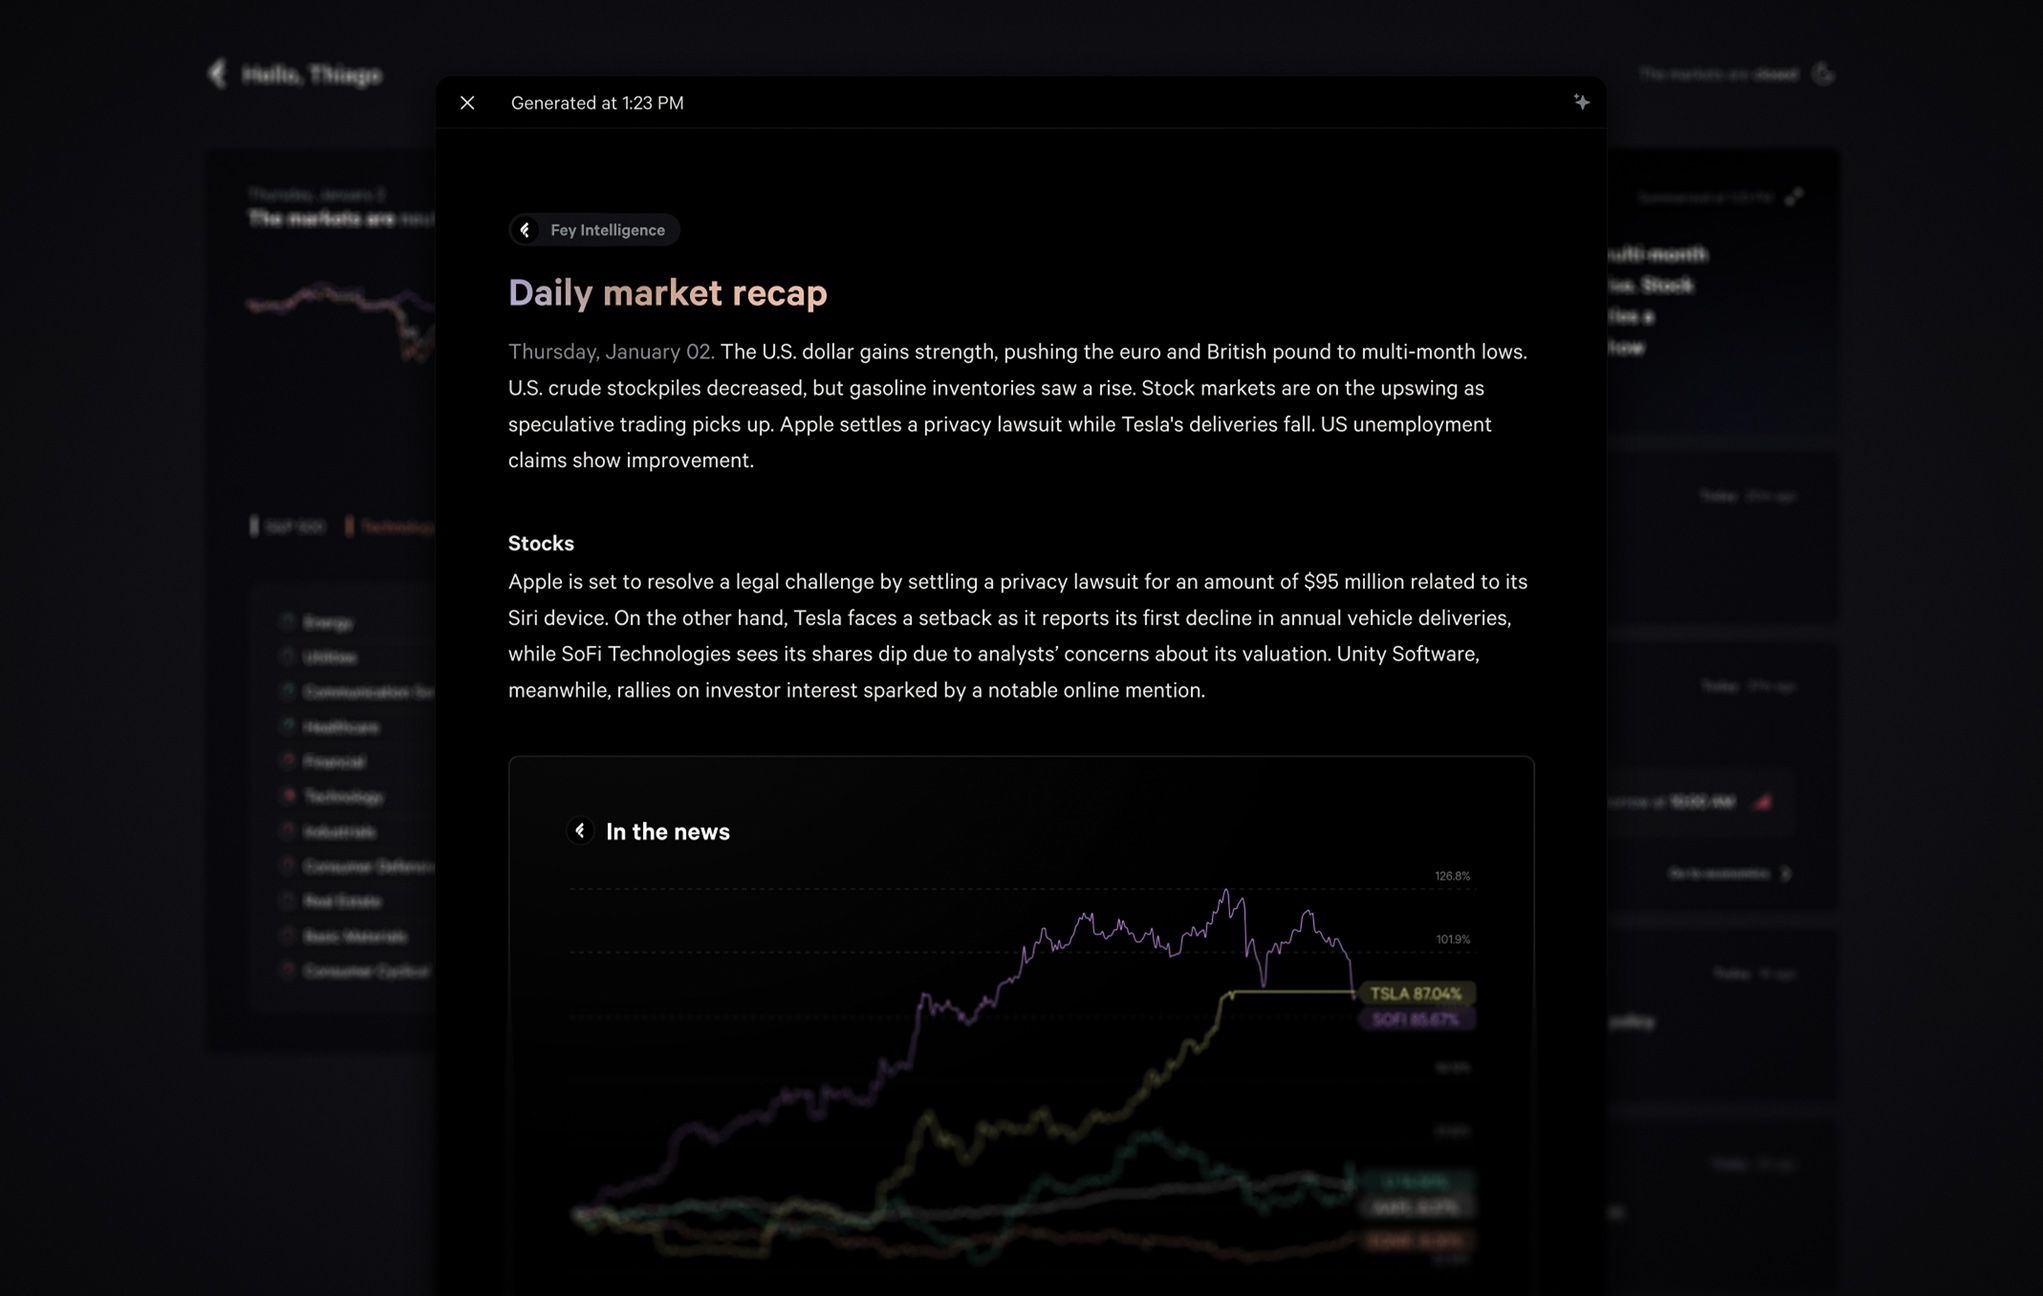Toggle the S&P 500 chart legend

[x=288, y=526]
